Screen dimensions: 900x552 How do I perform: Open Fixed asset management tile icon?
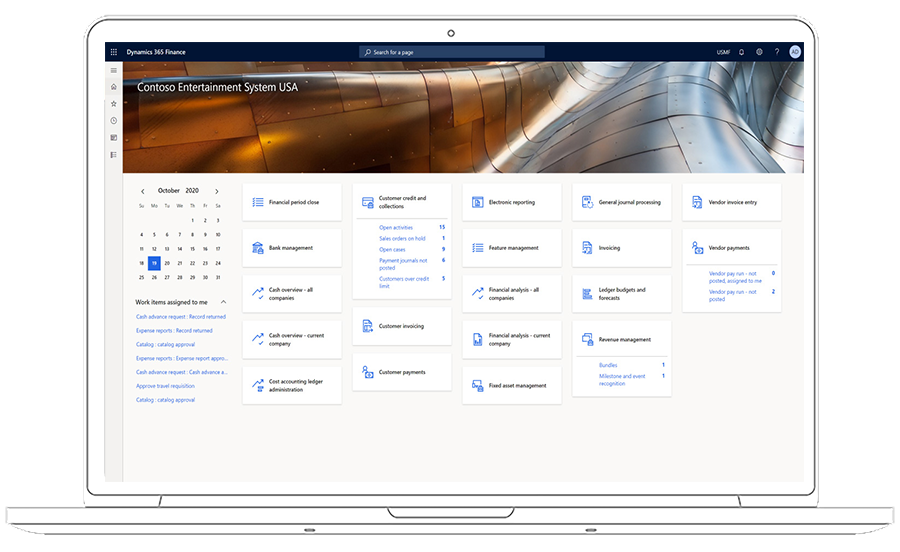click(478, 386)
